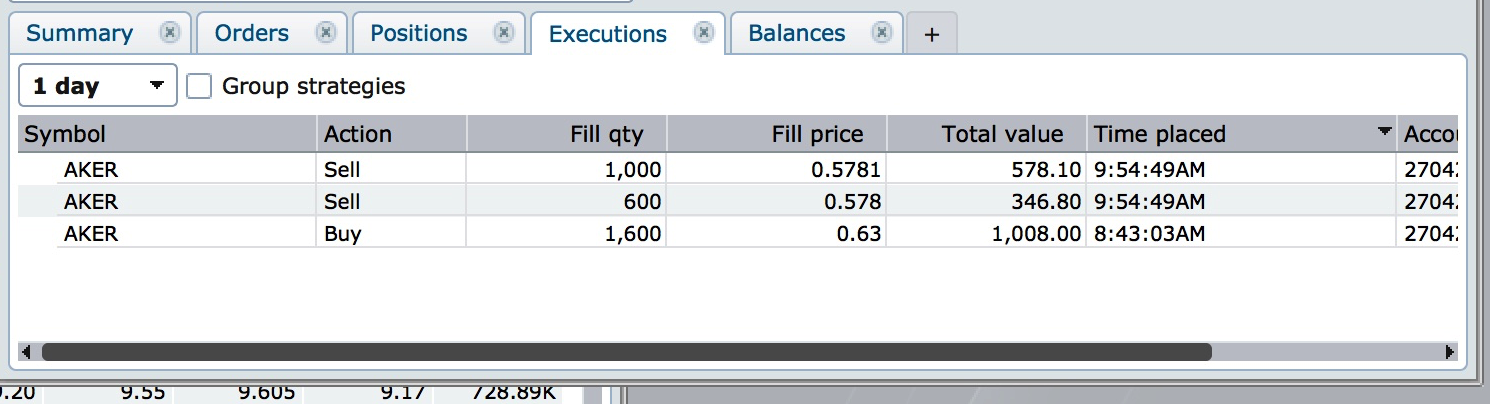Close the Positions tab
Viewport: 1490px width, 404px height.
point(505,33)
